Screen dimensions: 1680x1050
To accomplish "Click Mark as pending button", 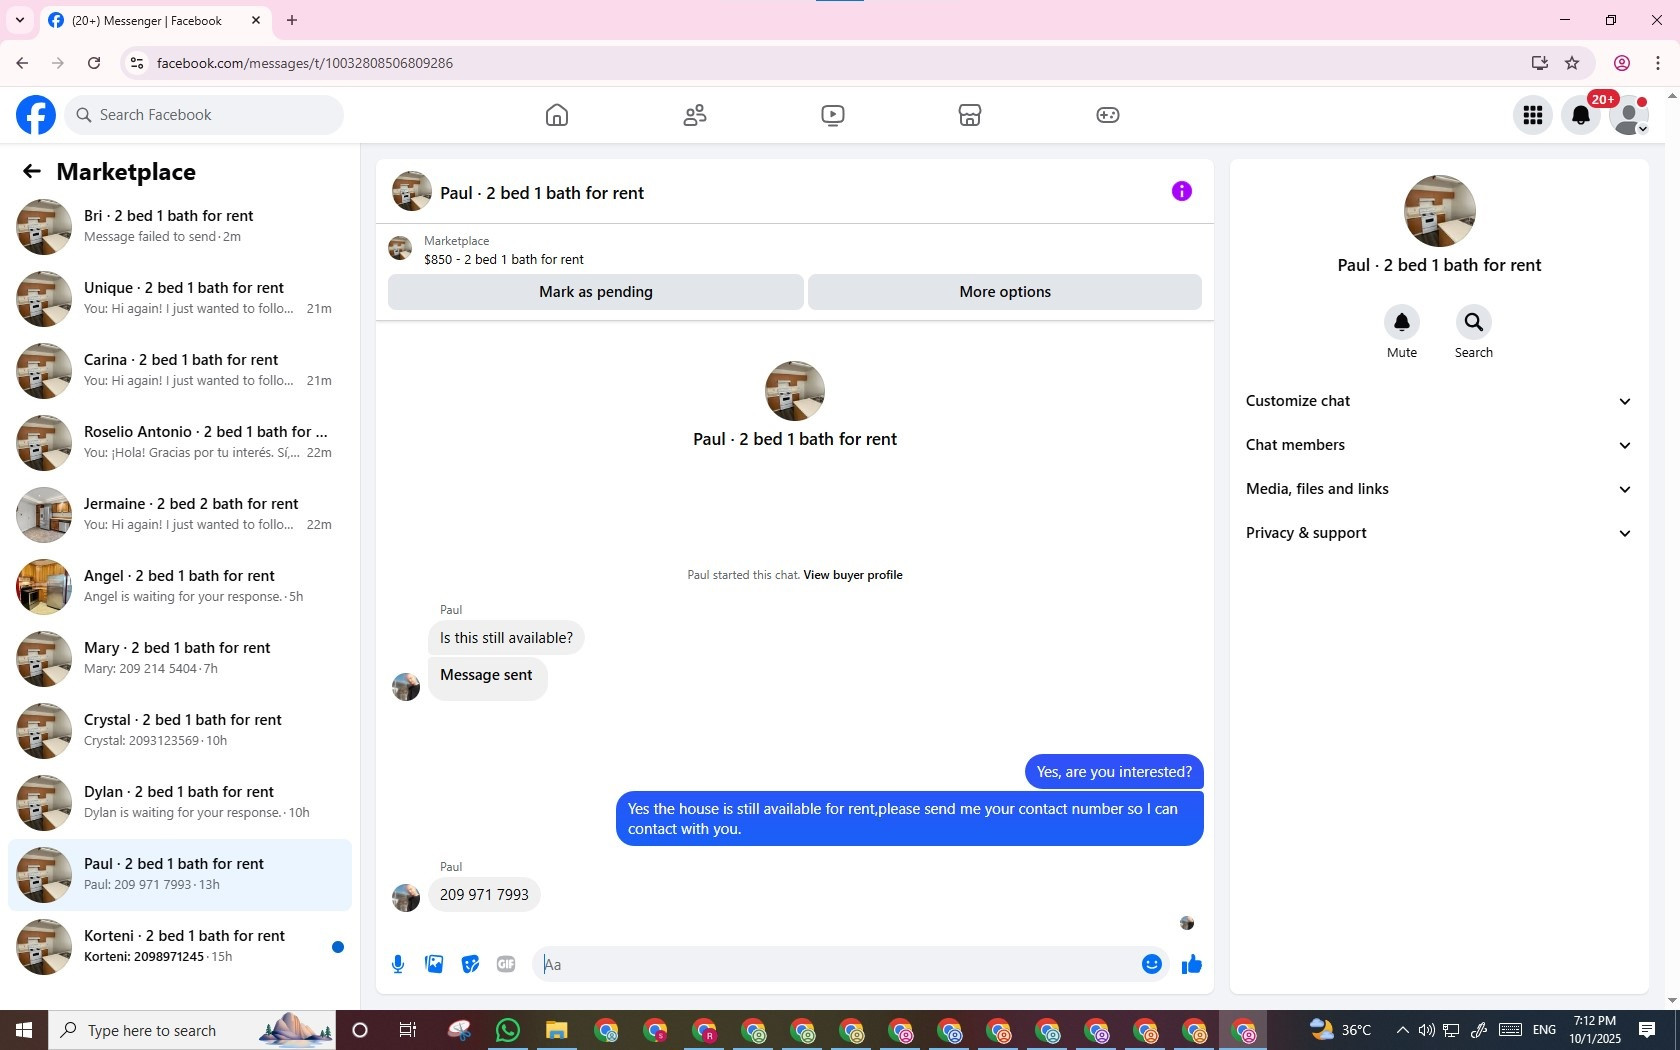I will (596, 292).
